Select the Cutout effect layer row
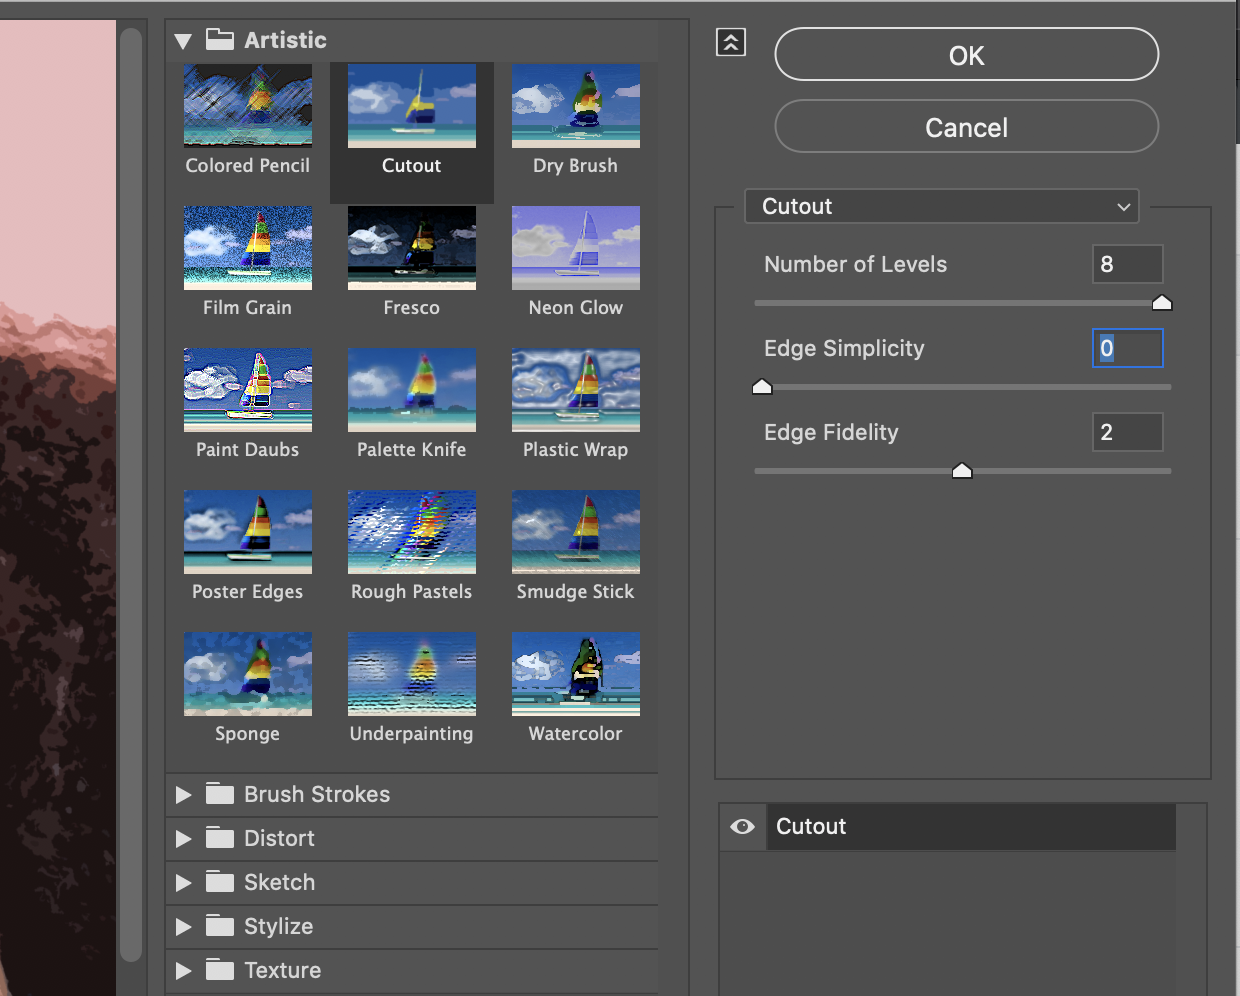This screenshot has height=996, width=1240. click(971, 827)
